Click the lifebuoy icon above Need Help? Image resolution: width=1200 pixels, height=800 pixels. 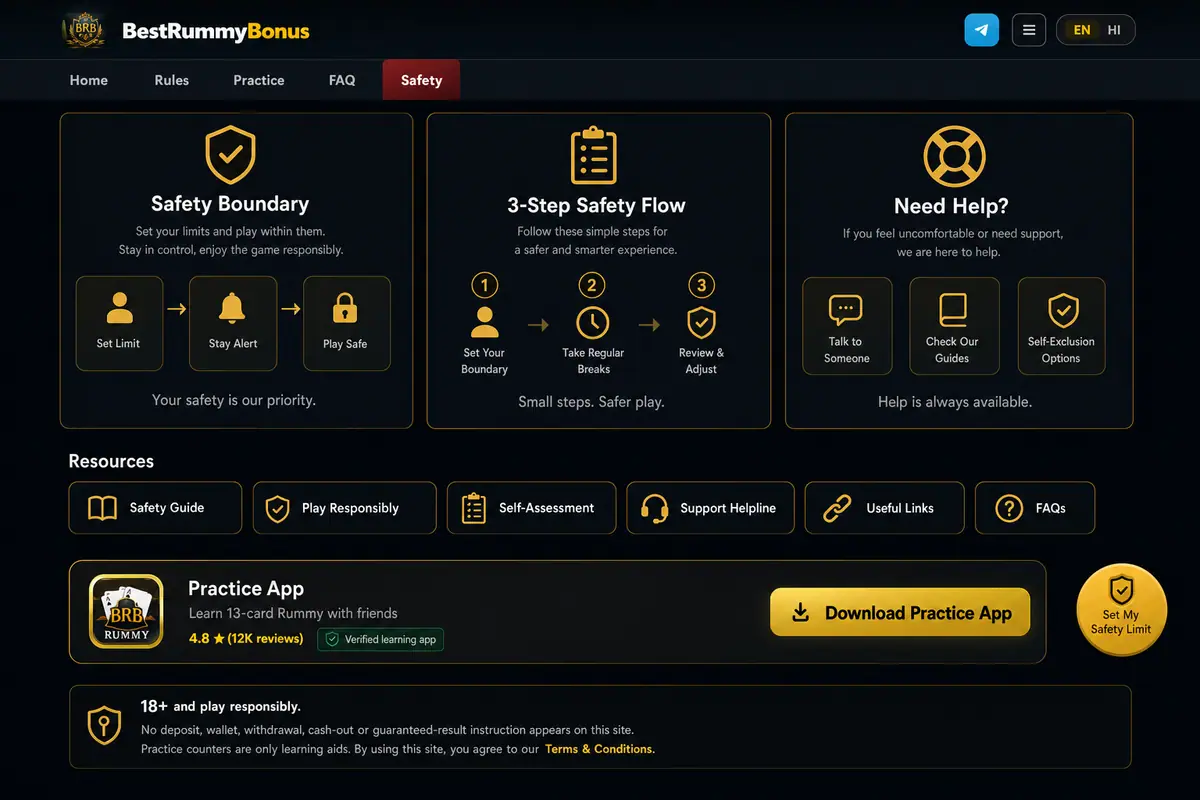[x=954, y=156]
